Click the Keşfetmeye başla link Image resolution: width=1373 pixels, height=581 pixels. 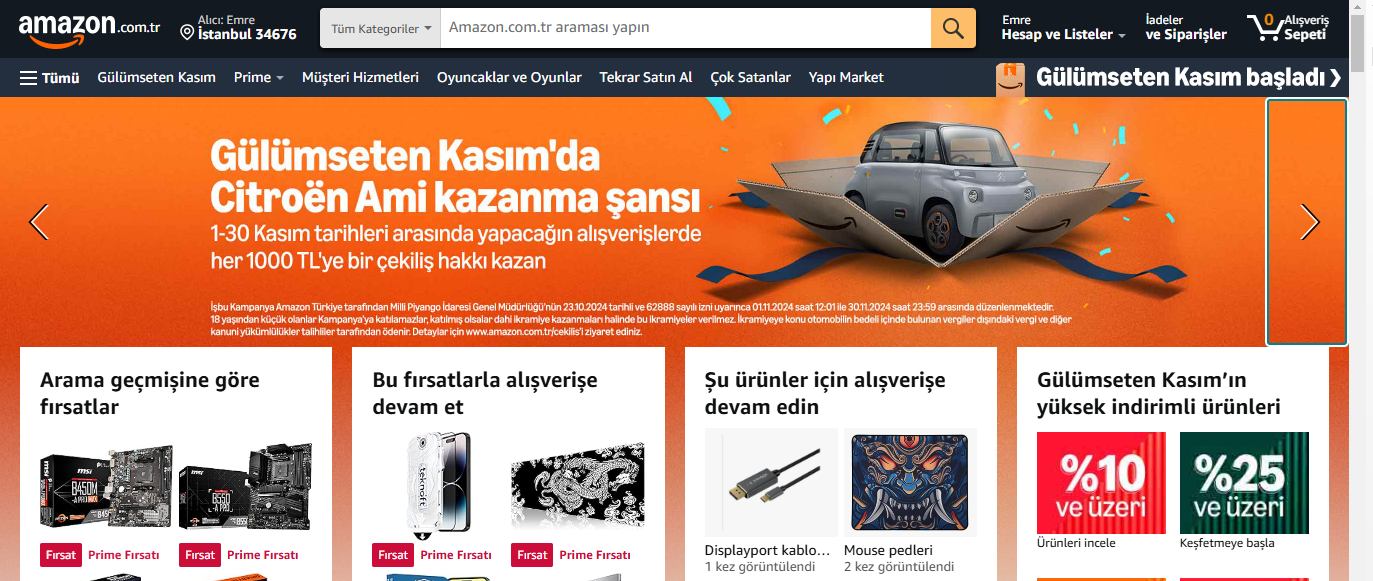click(1227, 543)
